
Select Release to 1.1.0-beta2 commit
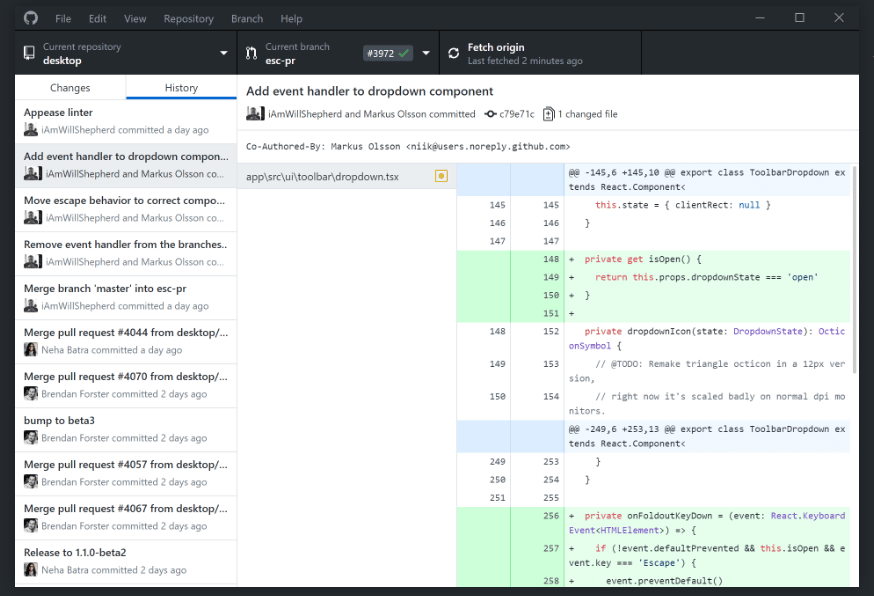point(126,562)
